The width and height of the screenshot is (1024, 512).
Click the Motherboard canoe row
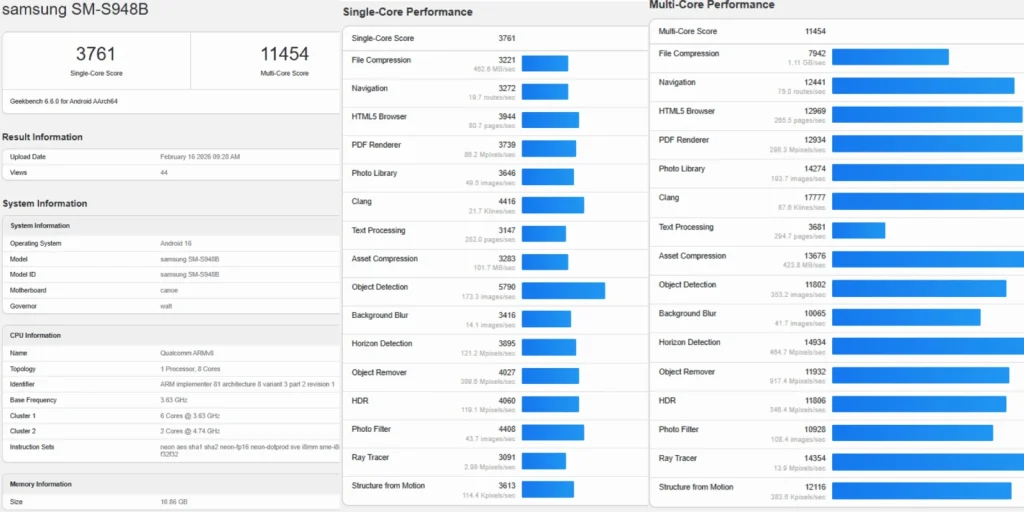pos(170,290)
